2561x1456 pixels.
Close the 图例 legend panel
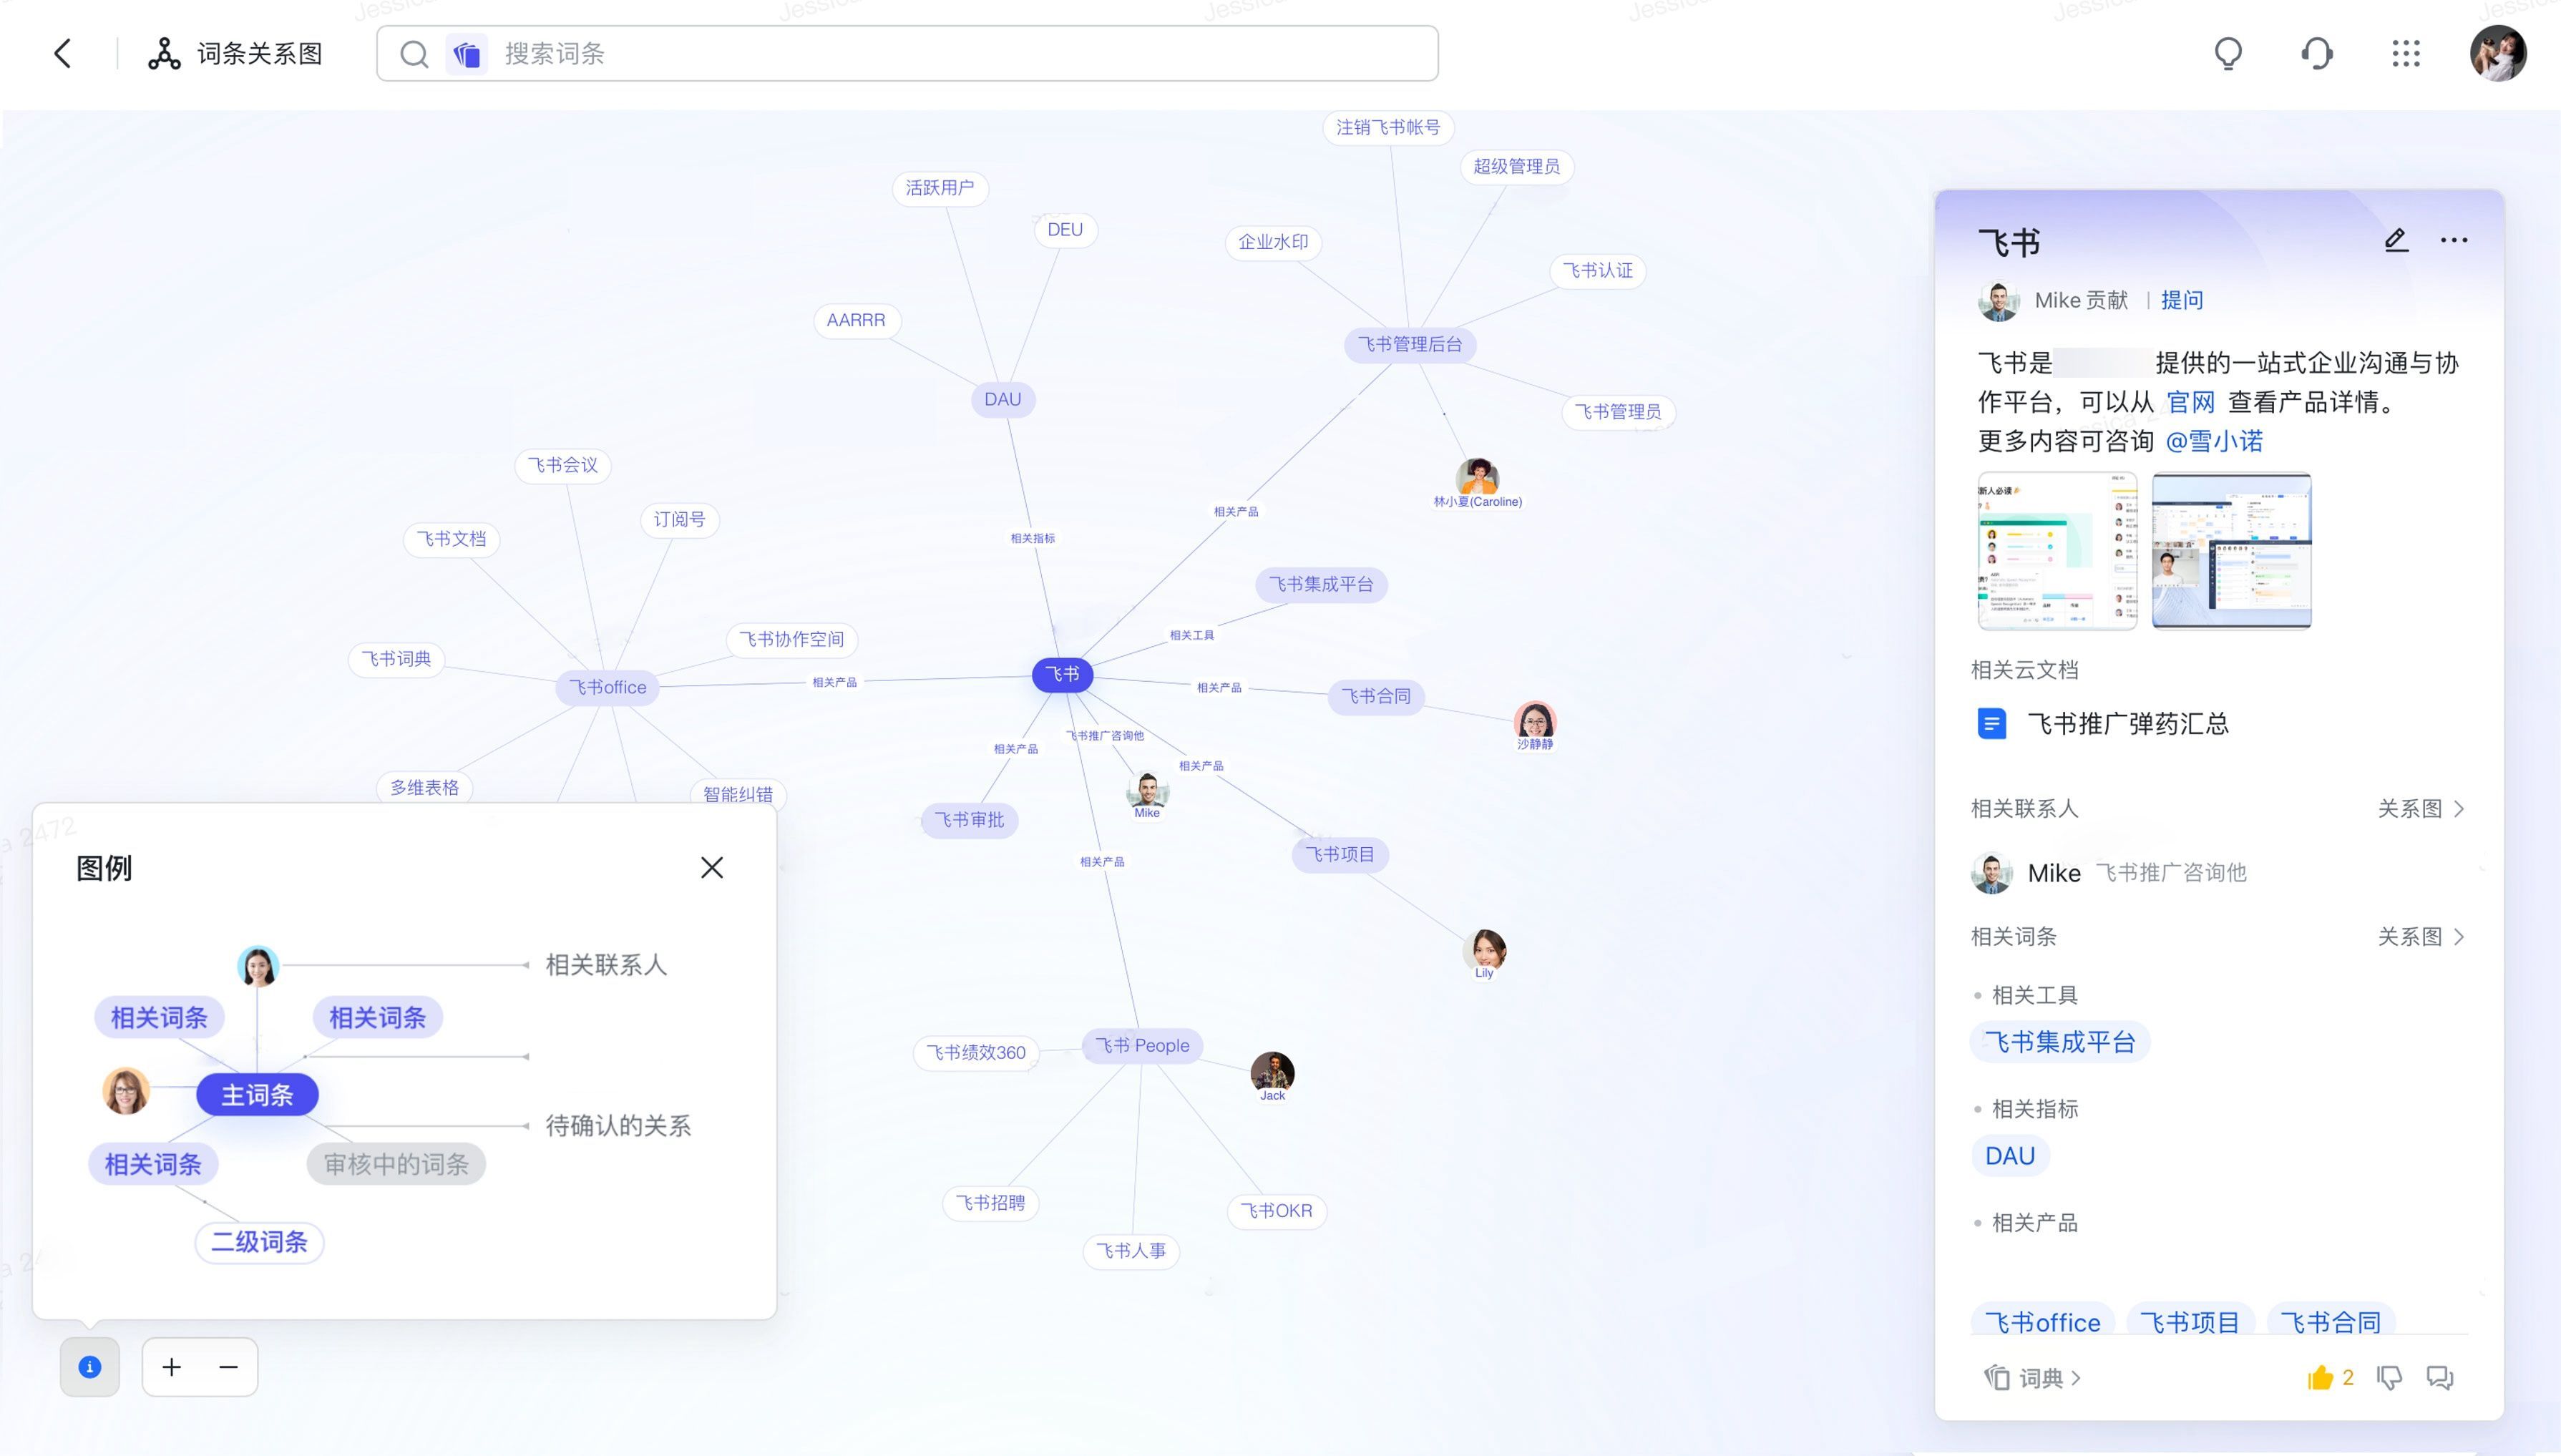click(x=712, y=867)
